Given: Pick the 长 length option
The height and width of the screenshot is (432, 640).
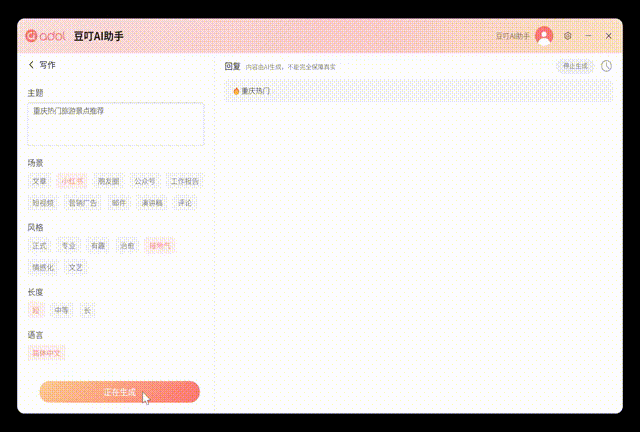Looking at the screenshot, I should tap(87, 310).
